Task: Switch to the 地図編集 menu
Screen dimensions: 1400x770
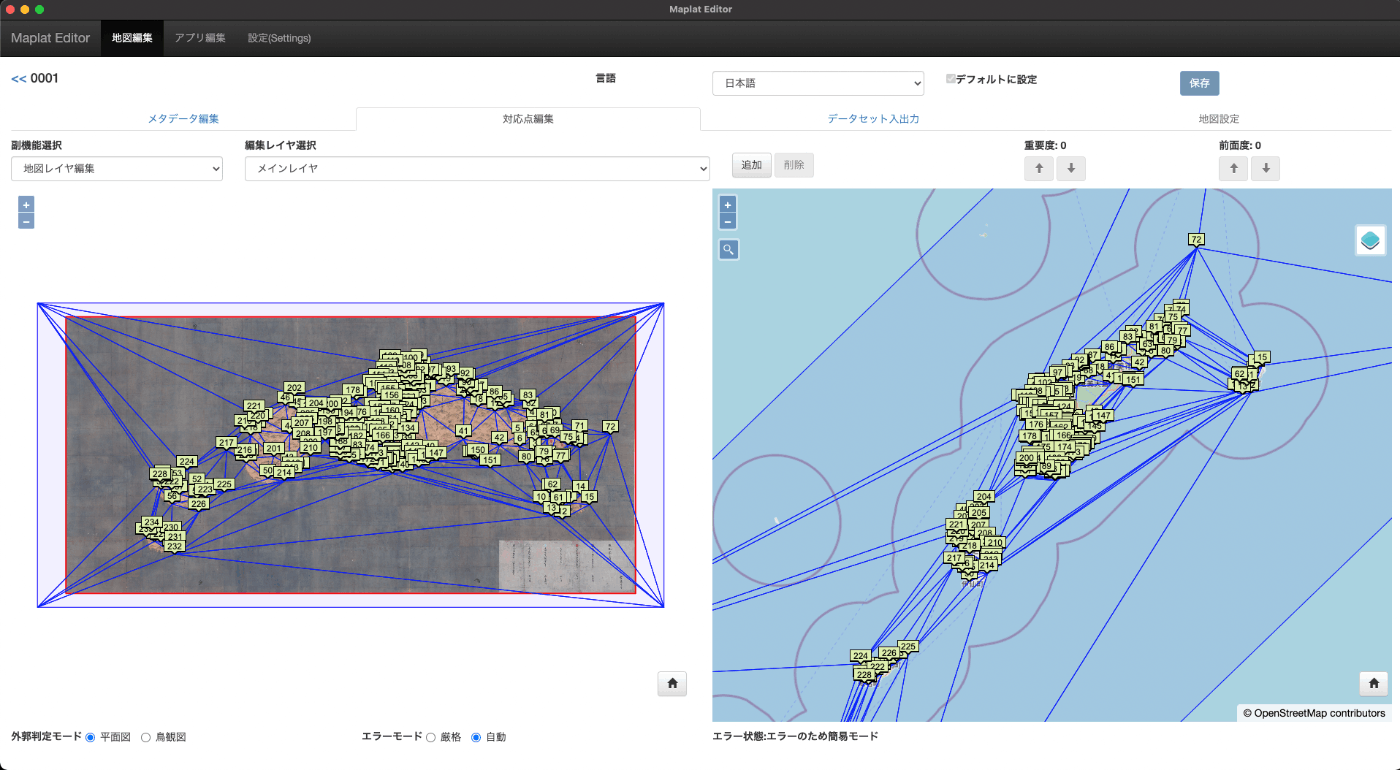Action: 132,38
